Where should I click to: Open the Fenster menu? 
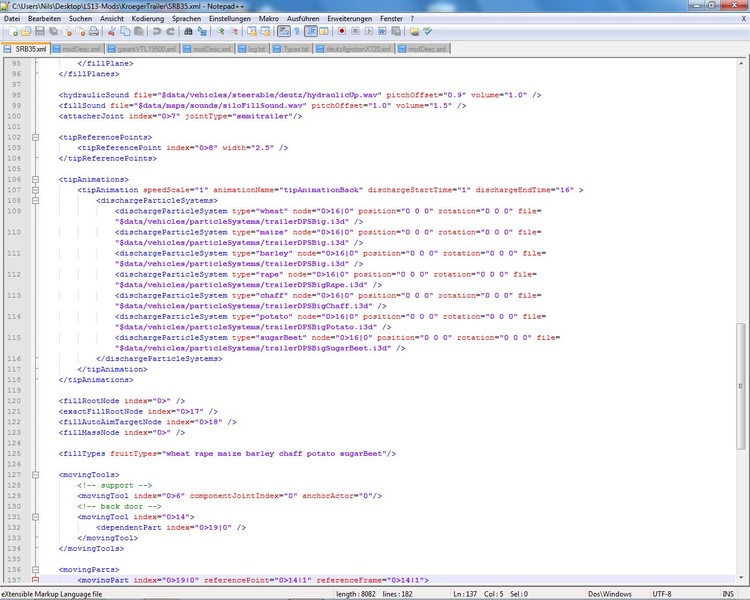pyautogui.click(x=391, y=19)
